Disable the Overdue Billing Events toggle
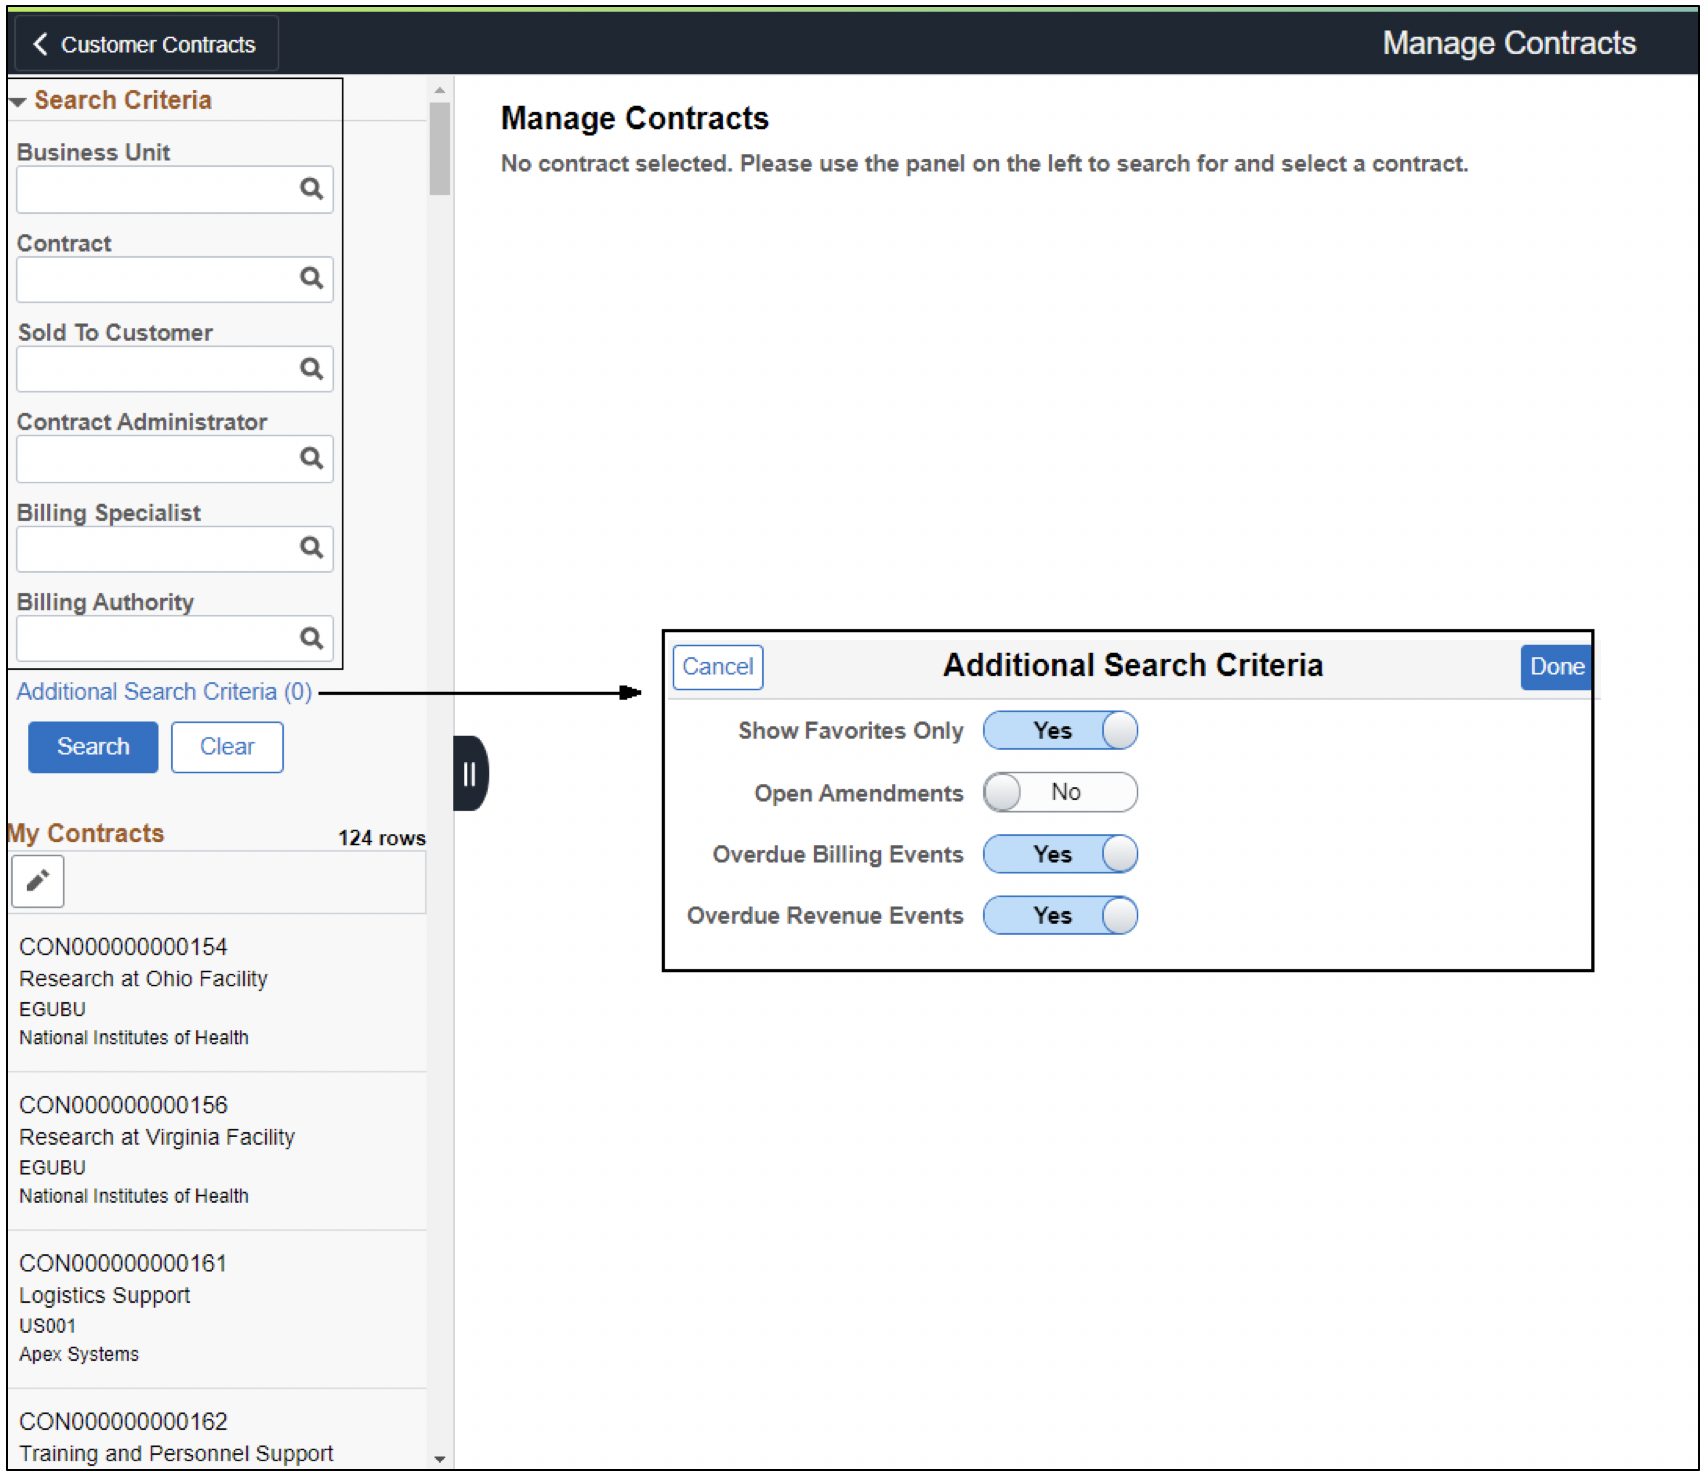This screenshot has width=1704, height=1474. (1059, 854)
